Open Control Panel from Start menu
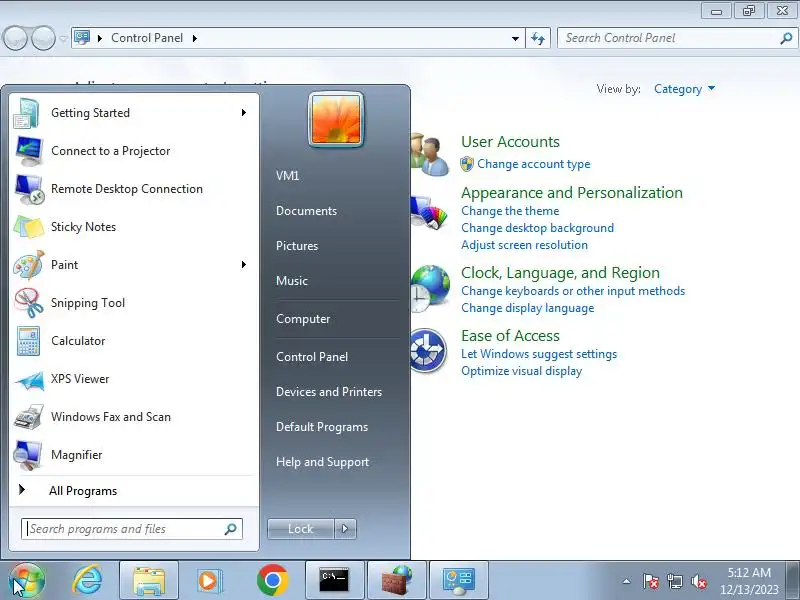This screenshot has width=800, height=600. pos(312,357)
